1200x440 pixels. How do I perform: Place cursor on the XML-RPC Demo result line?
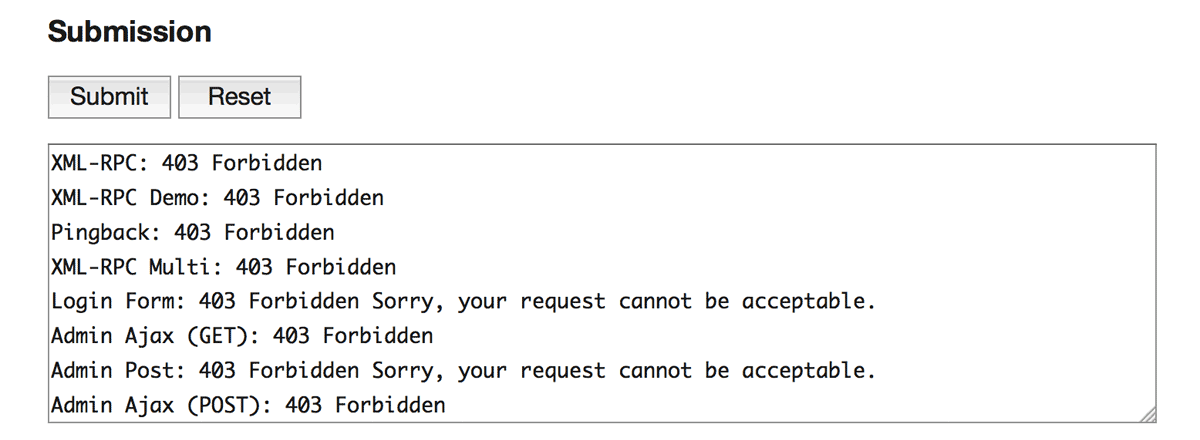[217, 198]
